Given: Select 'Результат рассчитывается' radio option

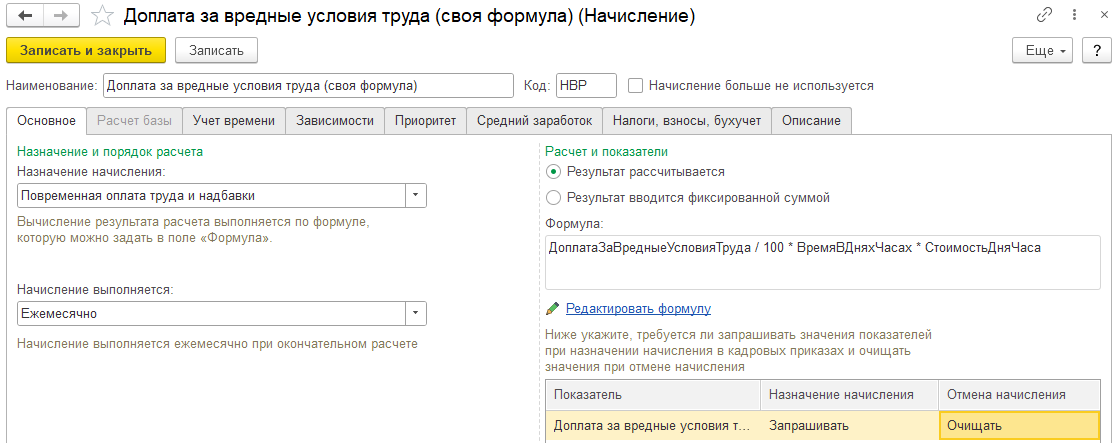Looking at the screenshot, I should (554, 172).
